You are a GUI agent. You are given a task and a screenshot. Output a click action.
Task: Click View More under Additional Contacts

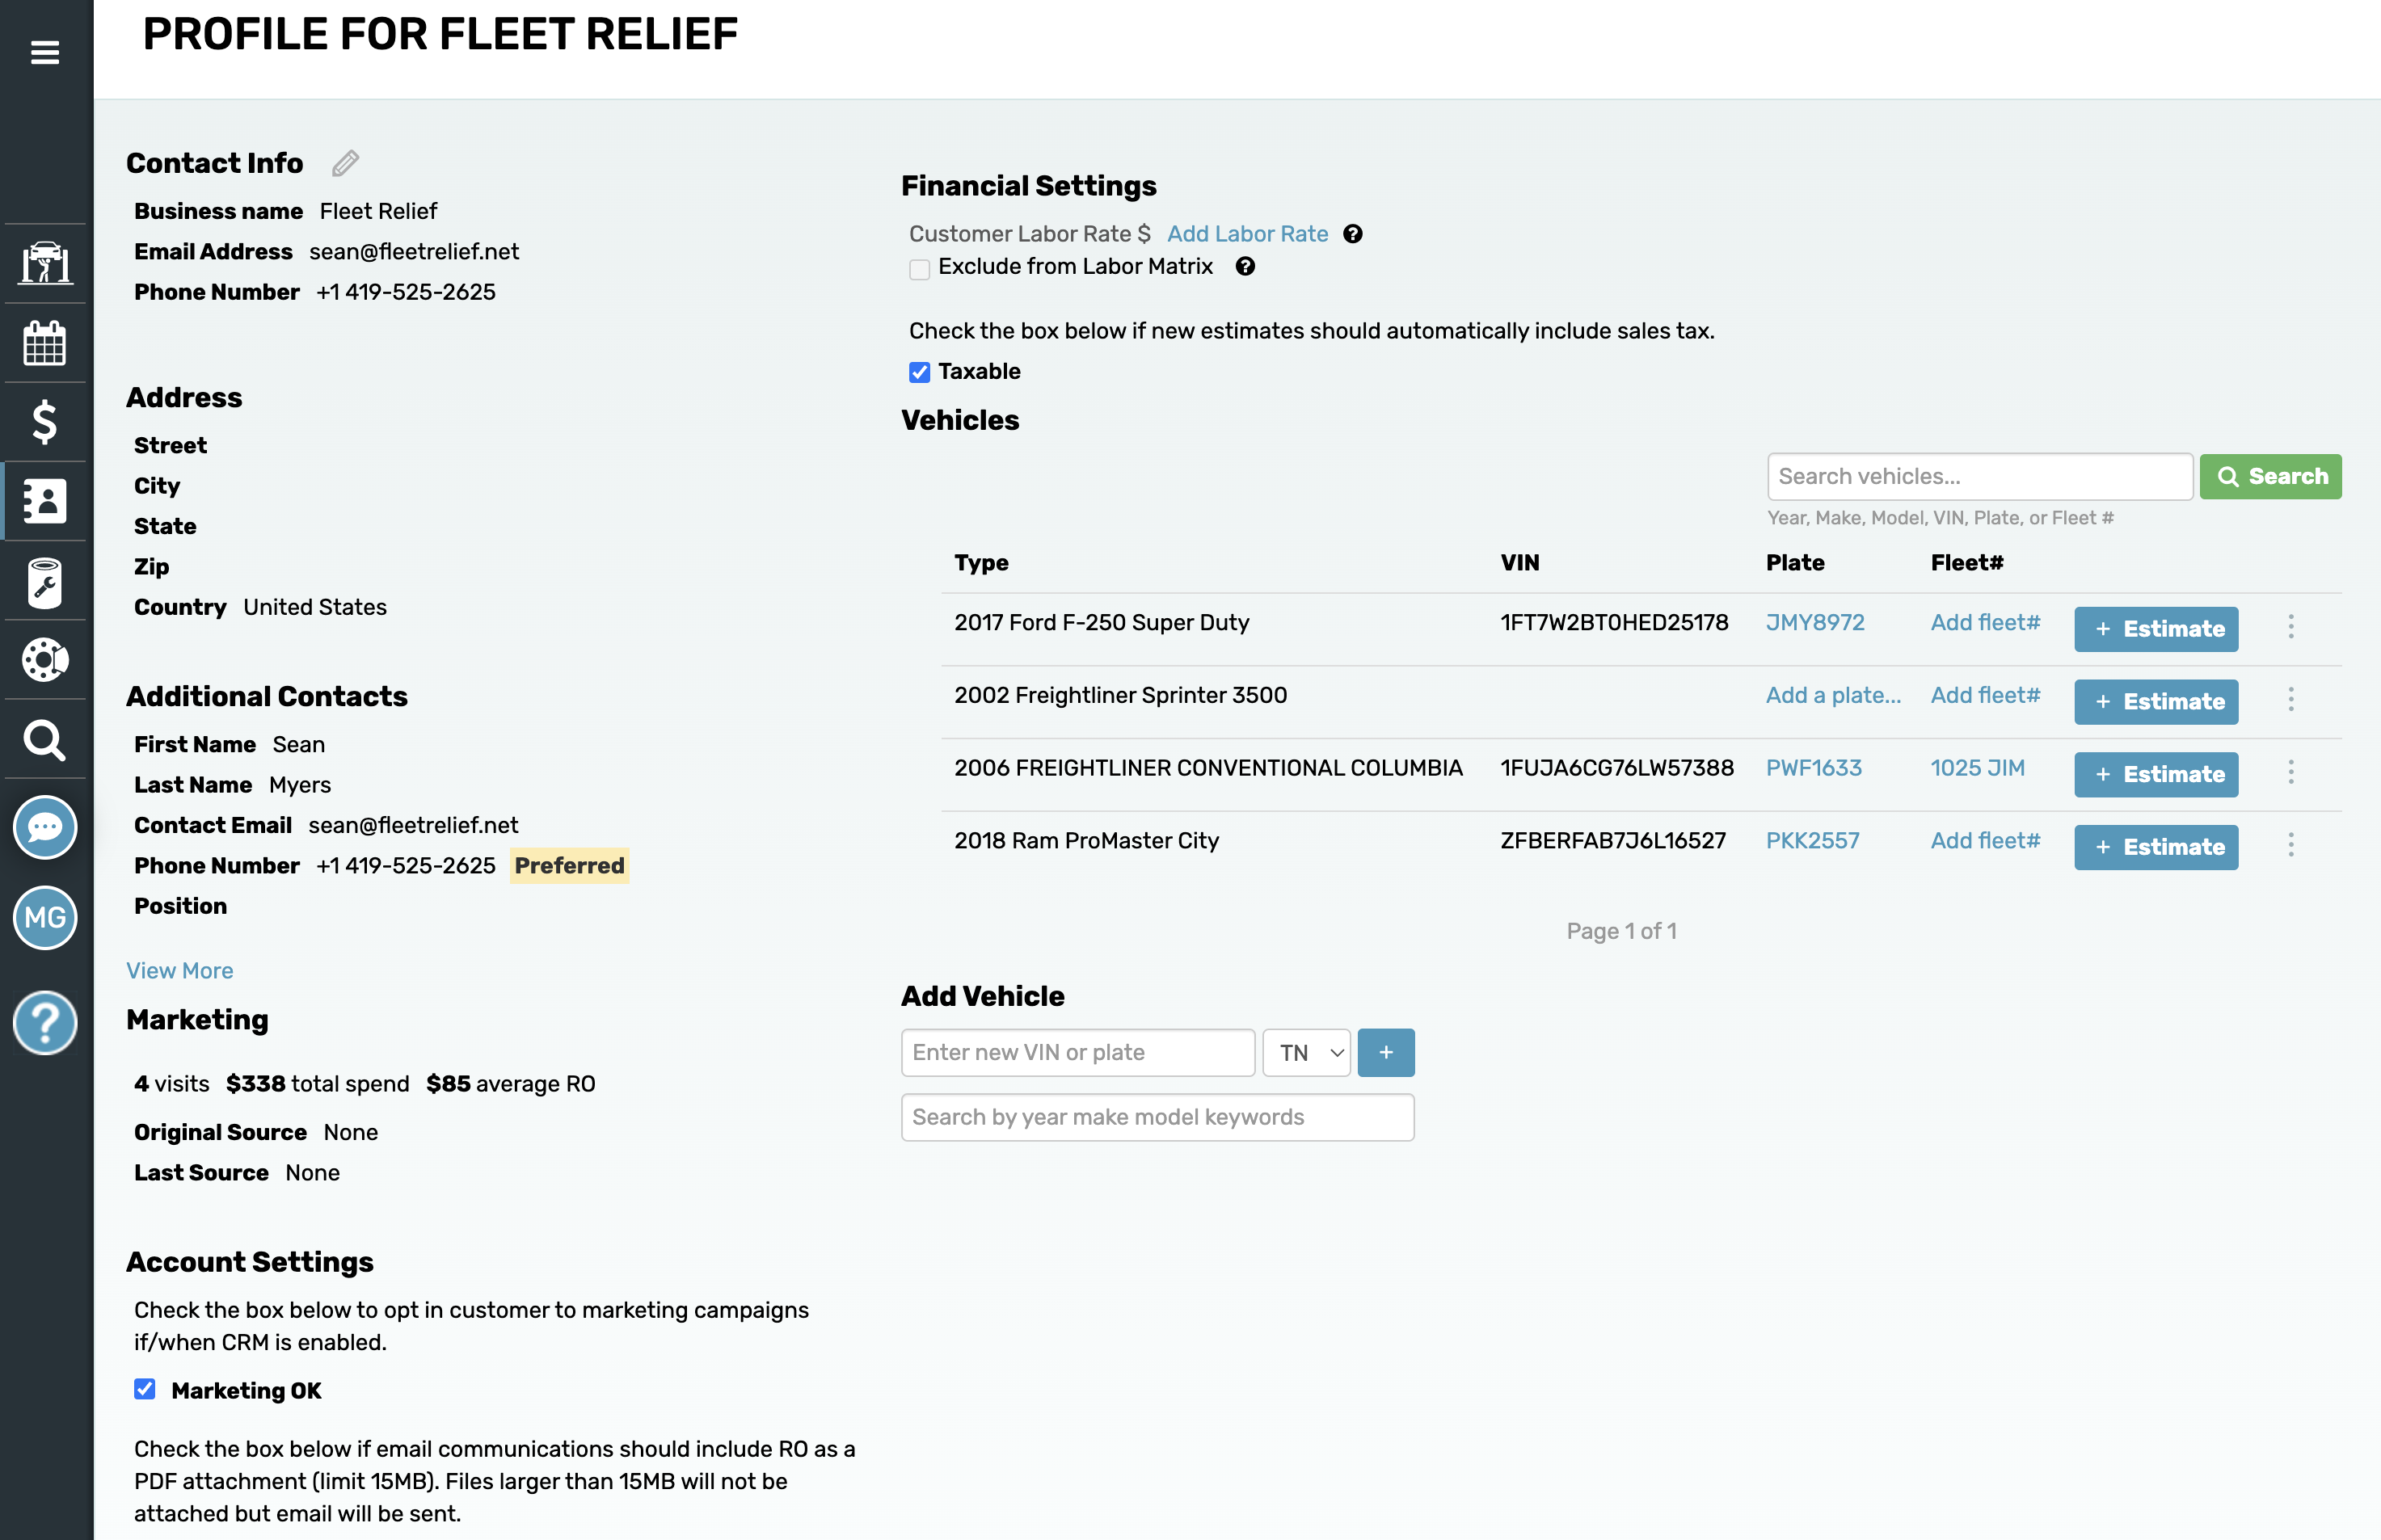tap(180, 970)
